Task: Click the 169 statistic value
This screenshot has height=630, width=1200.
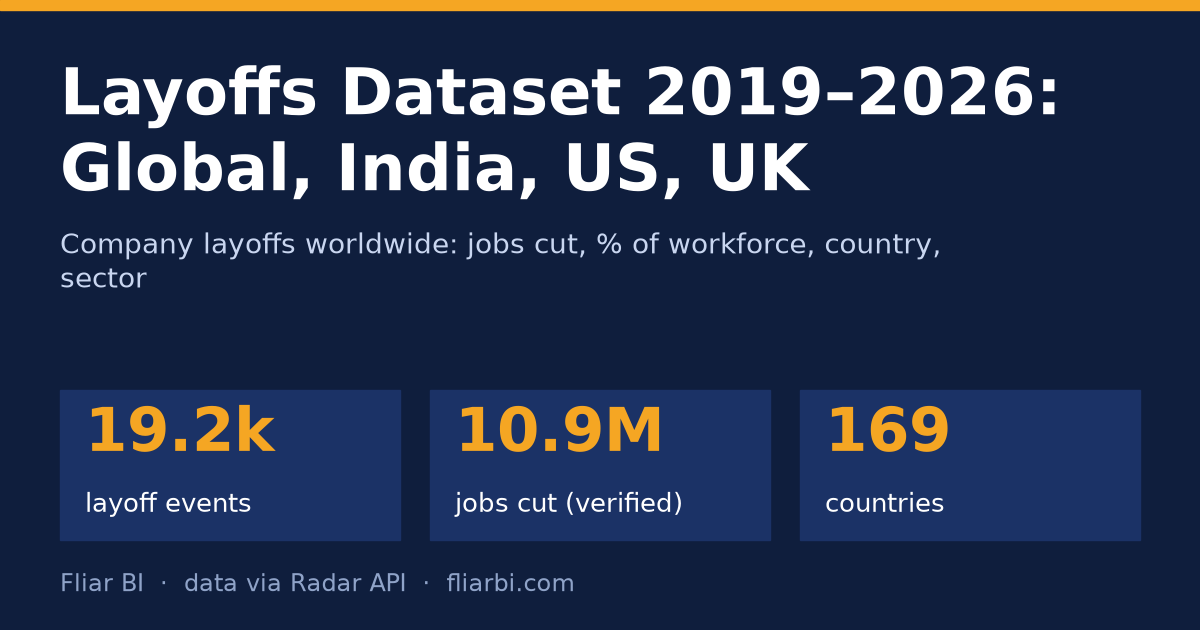Action: (x=888, y=432)
